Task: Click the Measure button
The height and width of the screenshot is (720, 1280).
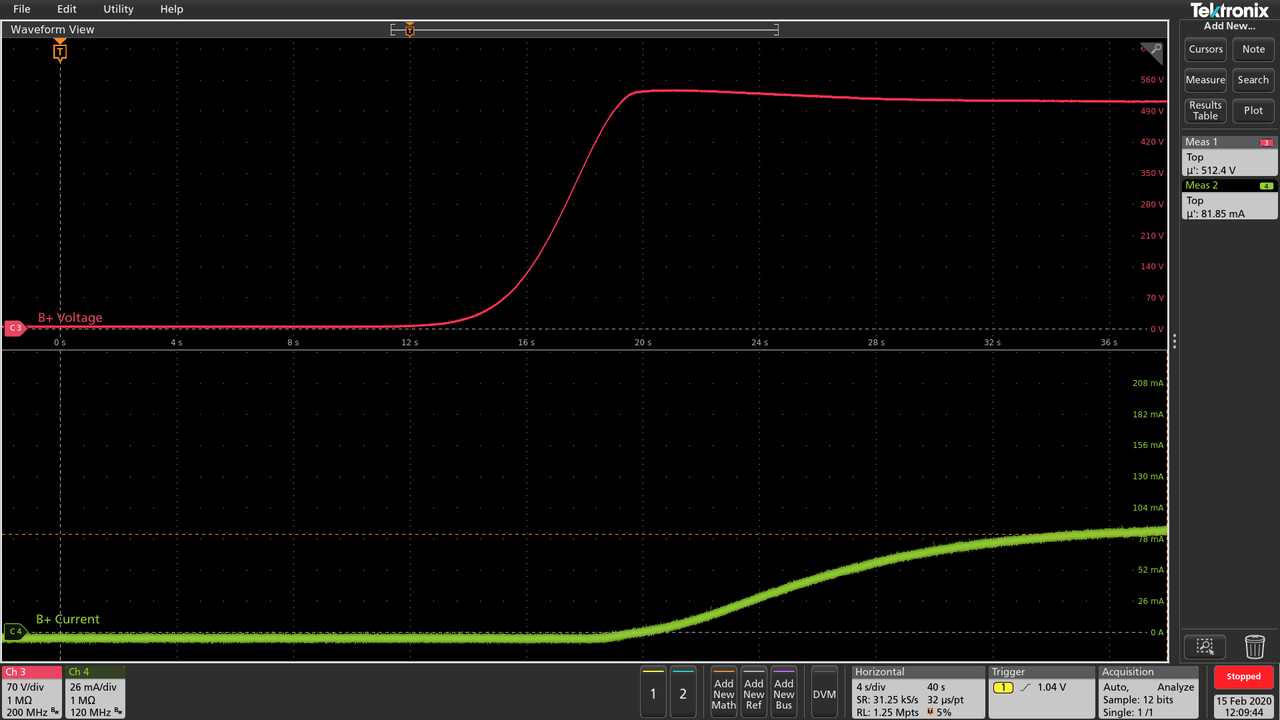Action: pyautogui.click(x=1205, y=80)
